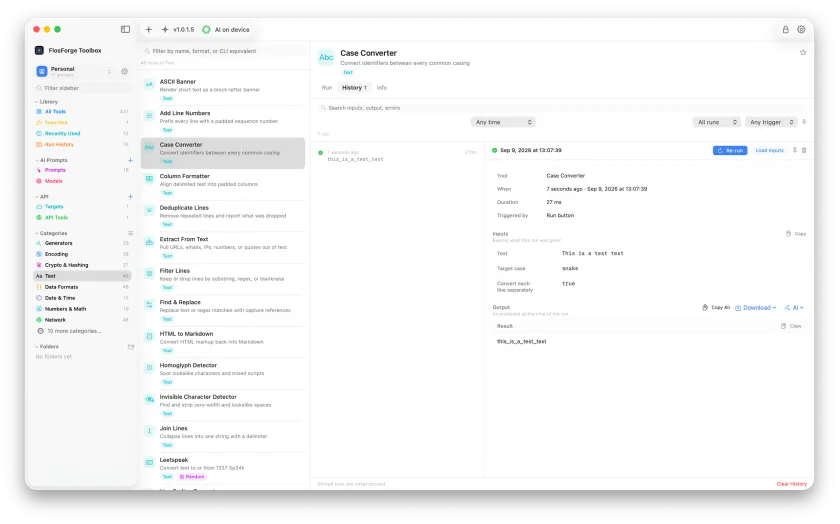Open Recently Used in sidebar
The height and width of the screenshot is (524, 840).
pyautogui.click(x=82, y=133)
